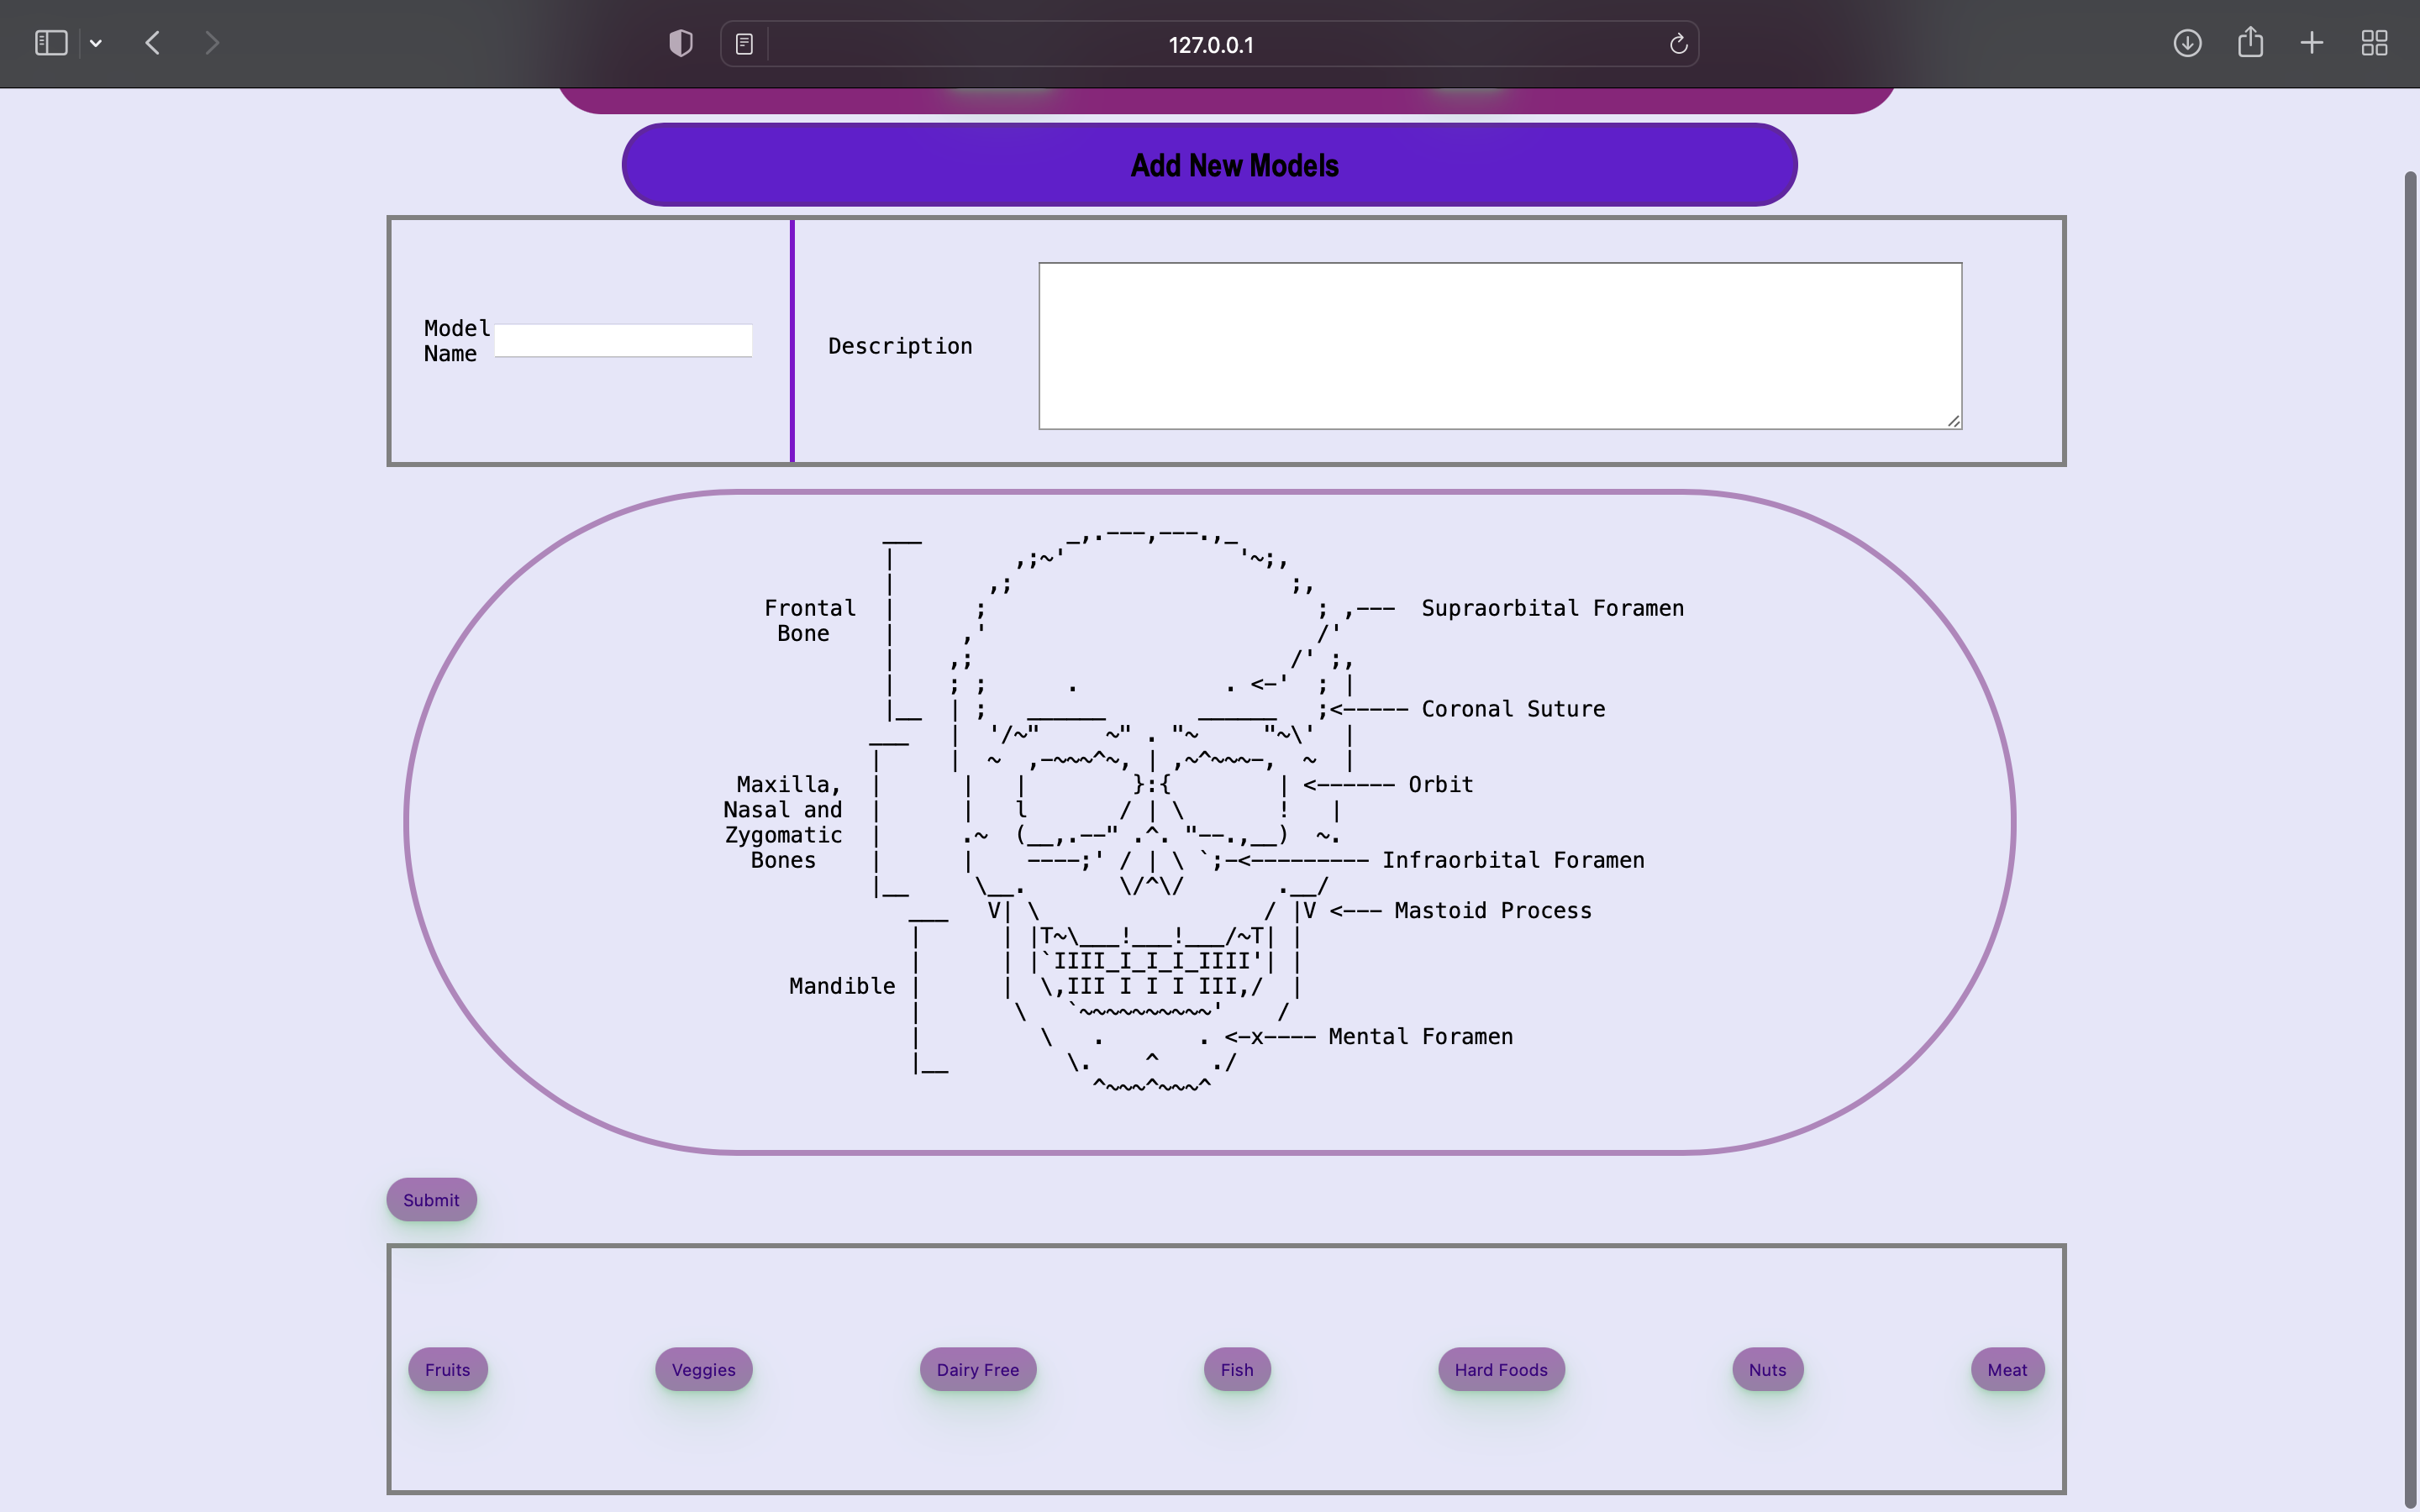Select the Fruits category pill

[446, 1369]
